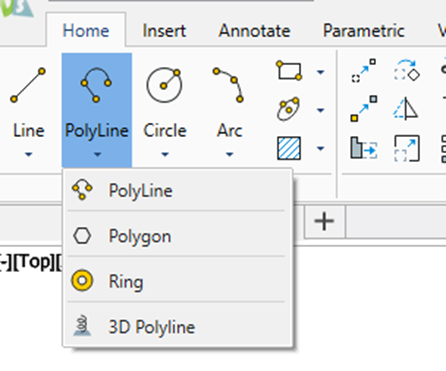This screenshot has width=446, height=371.
Task: Open the Circle options dropdown arrow
Action: [x=165, y=154]
